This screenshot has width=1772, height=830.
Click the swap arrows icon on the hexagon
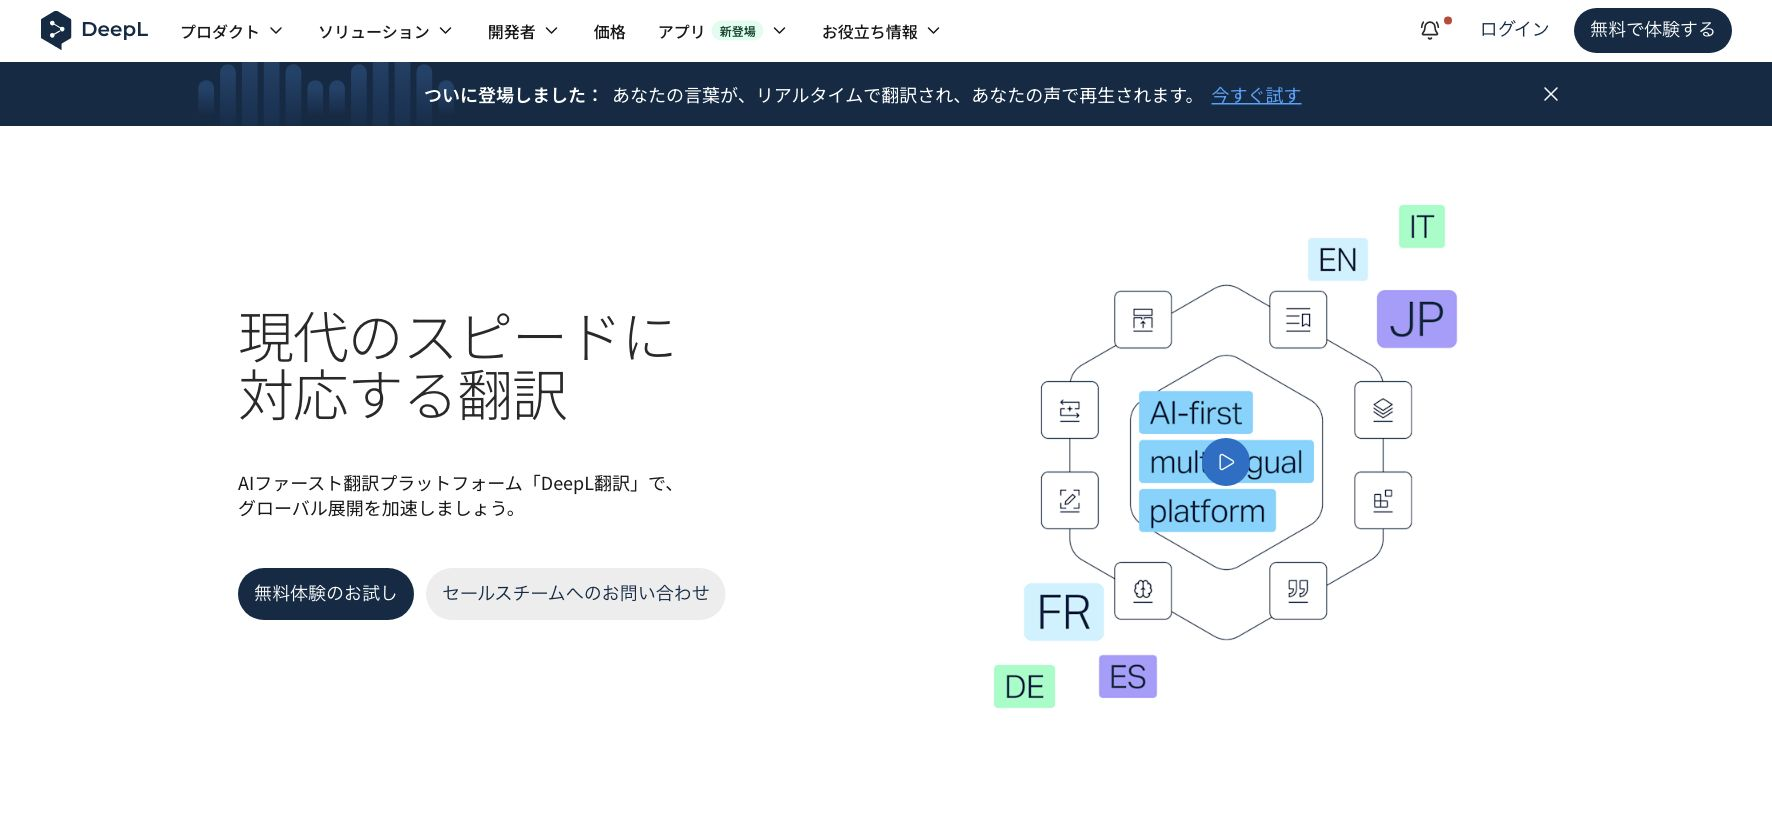1070,410
